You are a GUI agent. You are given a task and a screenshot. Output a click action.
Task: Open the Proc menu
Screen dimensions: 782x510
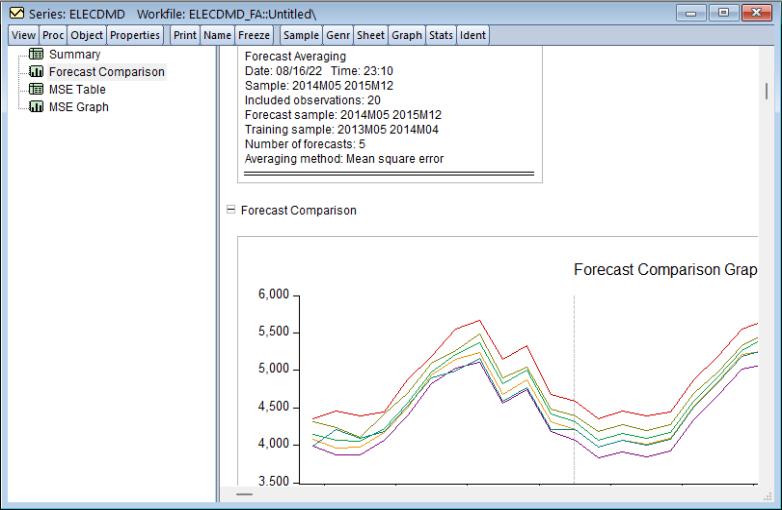point(52,35)
